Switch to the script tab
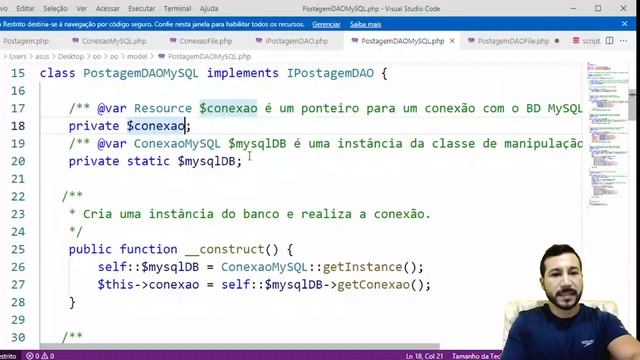This screenshot has height=360, width=640. pos(591,41)
